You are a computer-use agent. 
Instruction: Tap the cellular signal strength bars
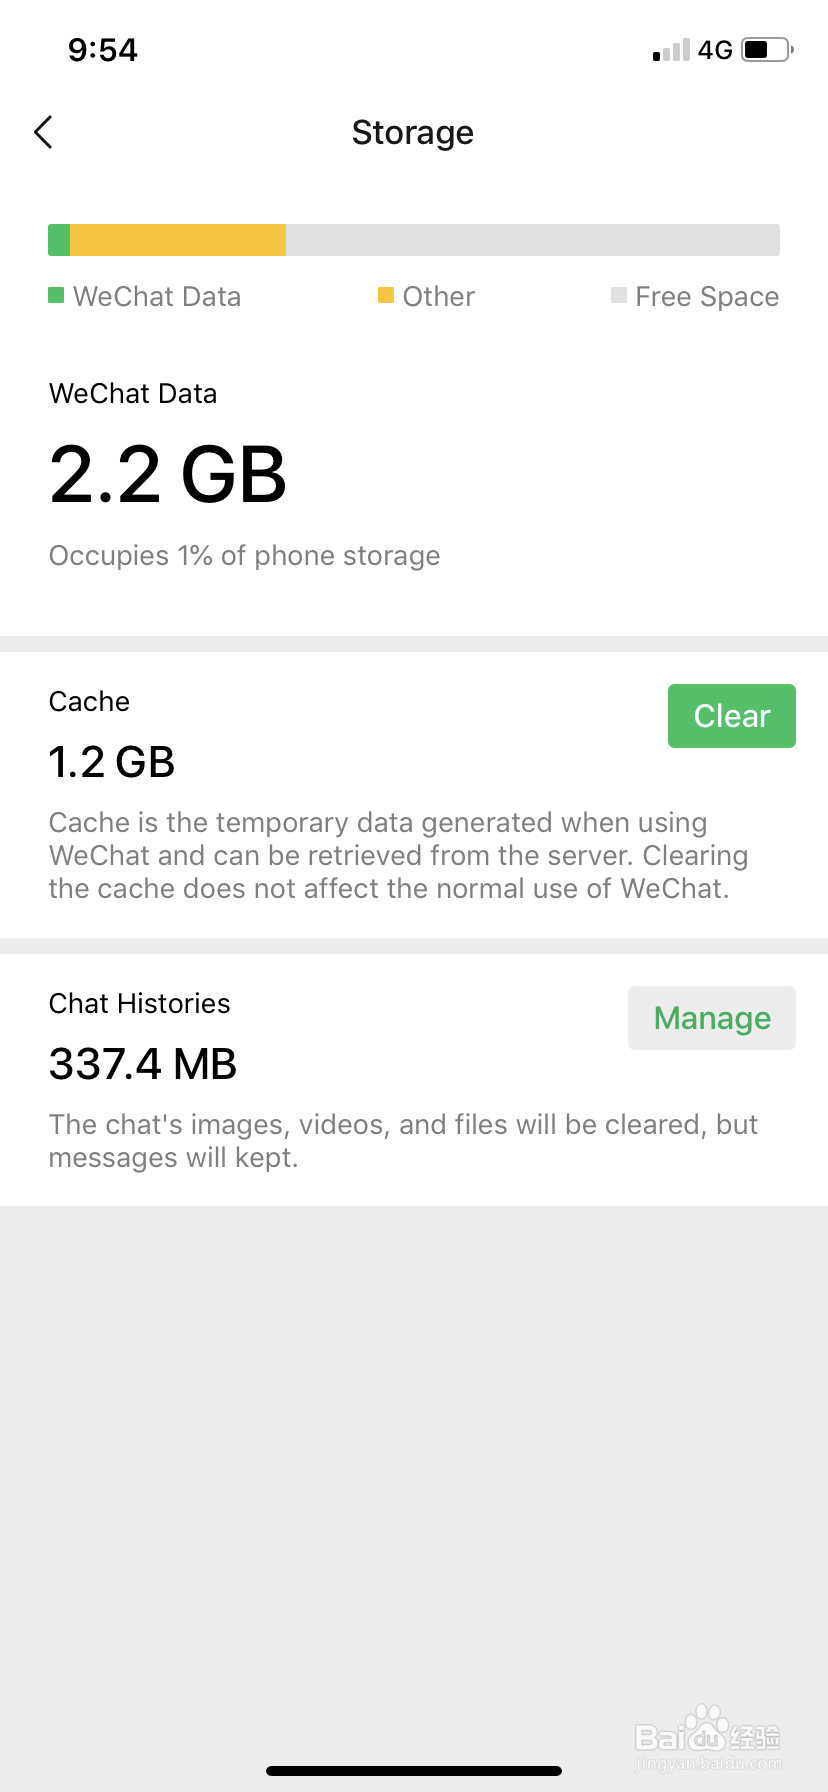(x=671, y=50)
